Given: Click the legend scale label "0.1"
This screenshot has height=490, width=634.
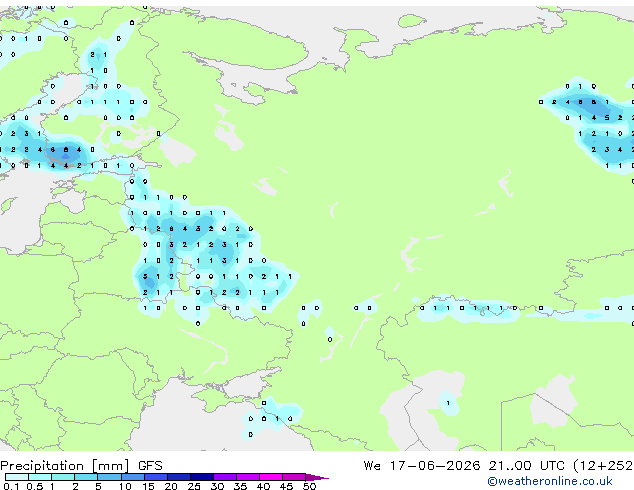Looking at the screenshot, I should [x=11, y=486].
